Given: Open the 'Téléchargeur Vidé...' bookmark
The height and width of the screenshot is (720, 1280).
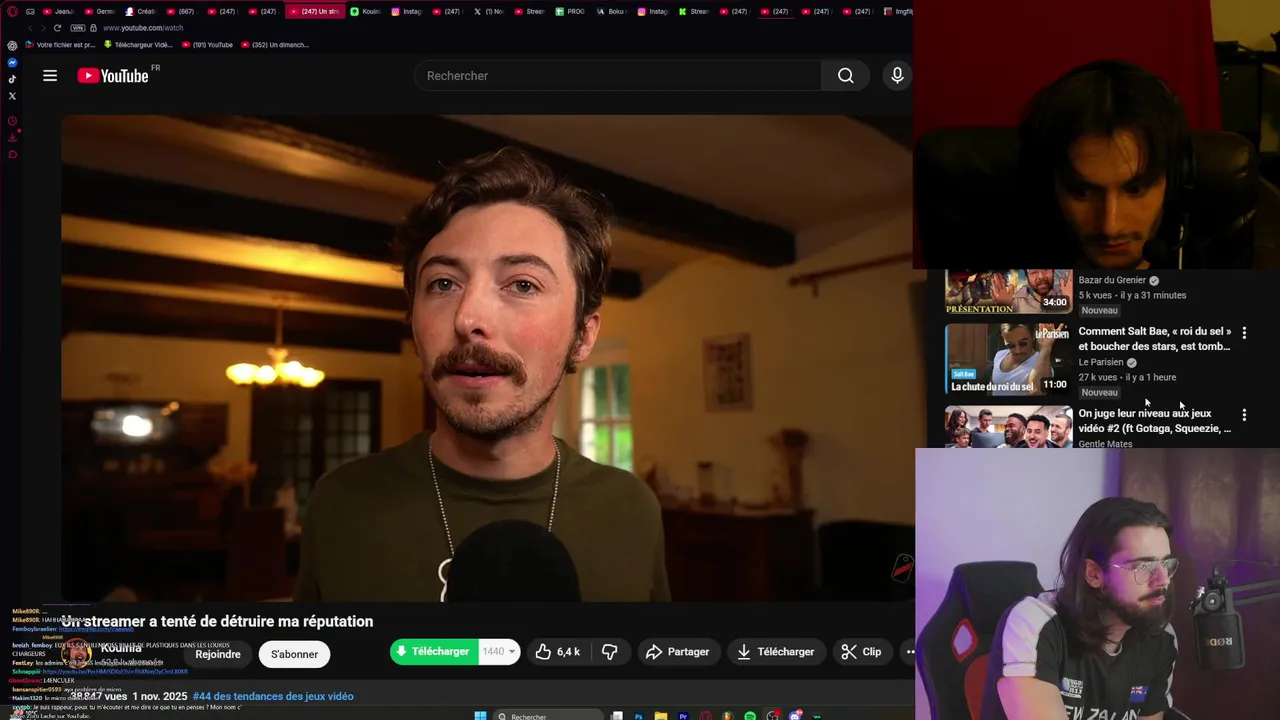Looking at the screenshot, I should click(x=138, y=45).
